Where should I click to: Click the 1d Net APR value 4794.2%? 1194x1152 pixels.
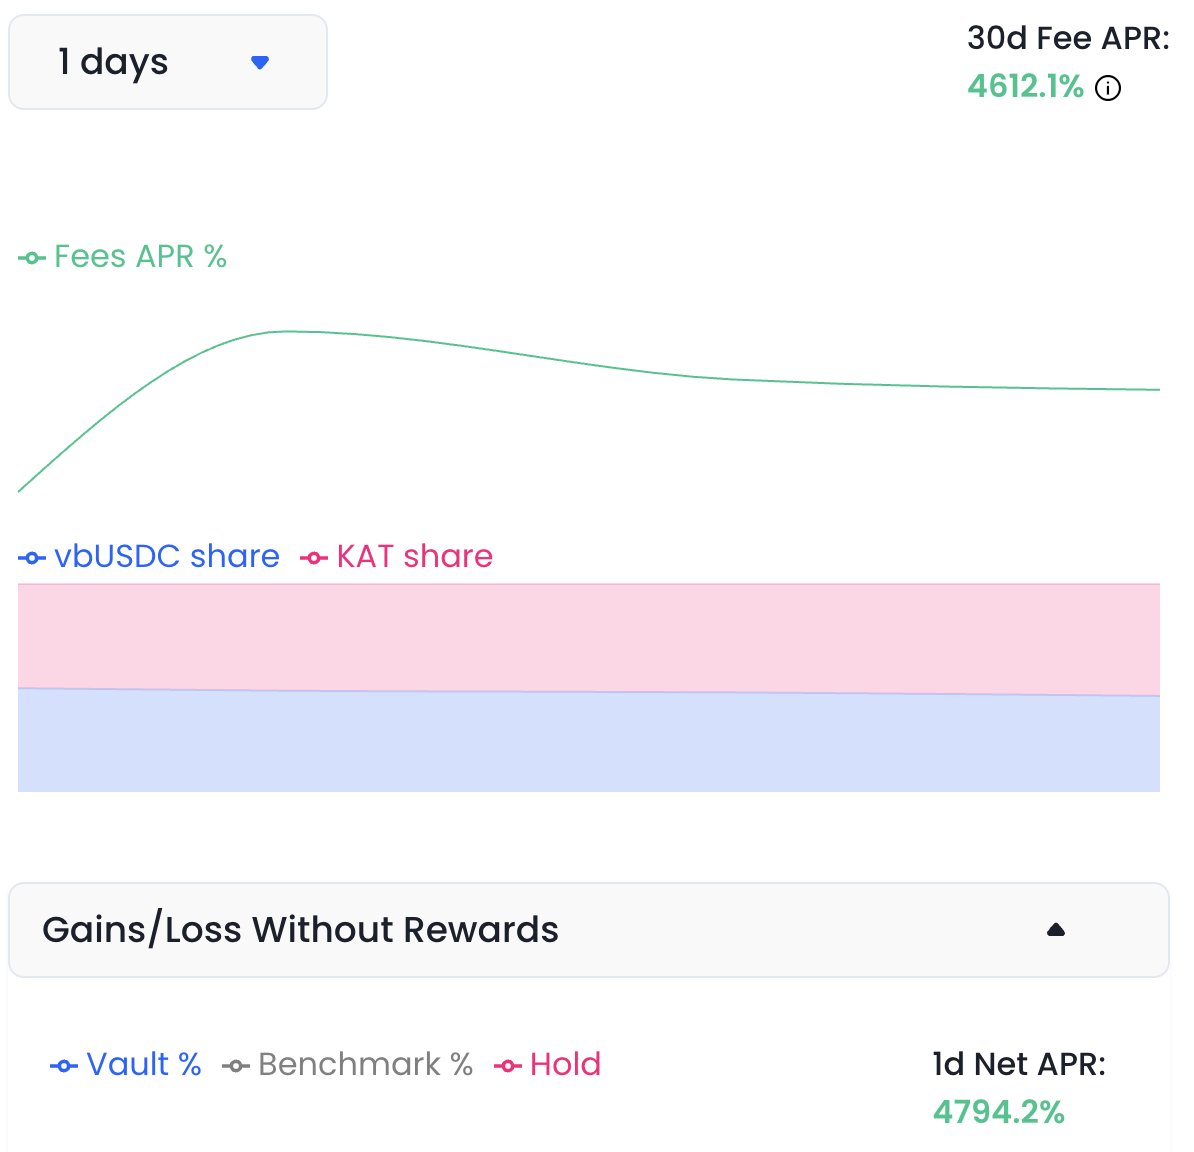(998, 1112)
